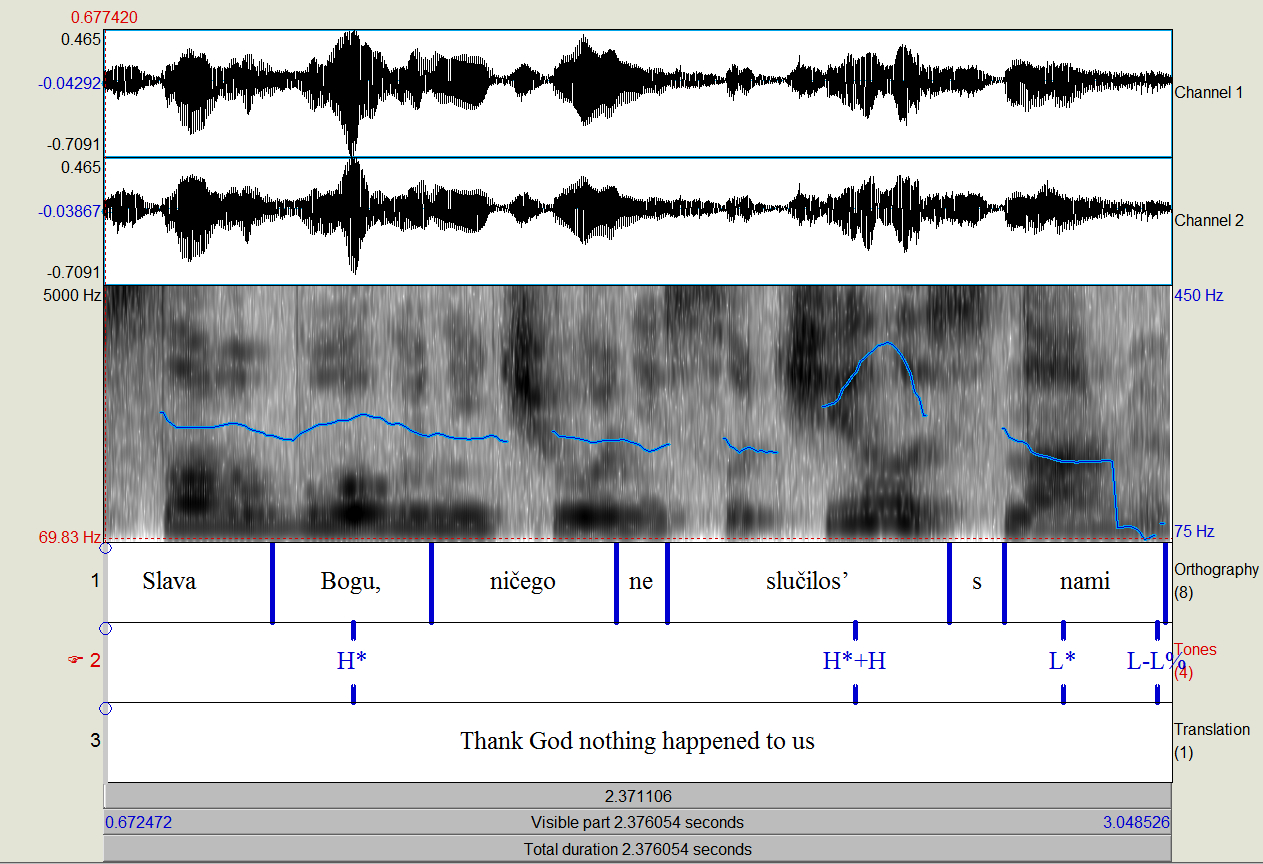1263x864 pixels.
Task: Click the Channel 2 label
Action: (x=1208, y=220)
